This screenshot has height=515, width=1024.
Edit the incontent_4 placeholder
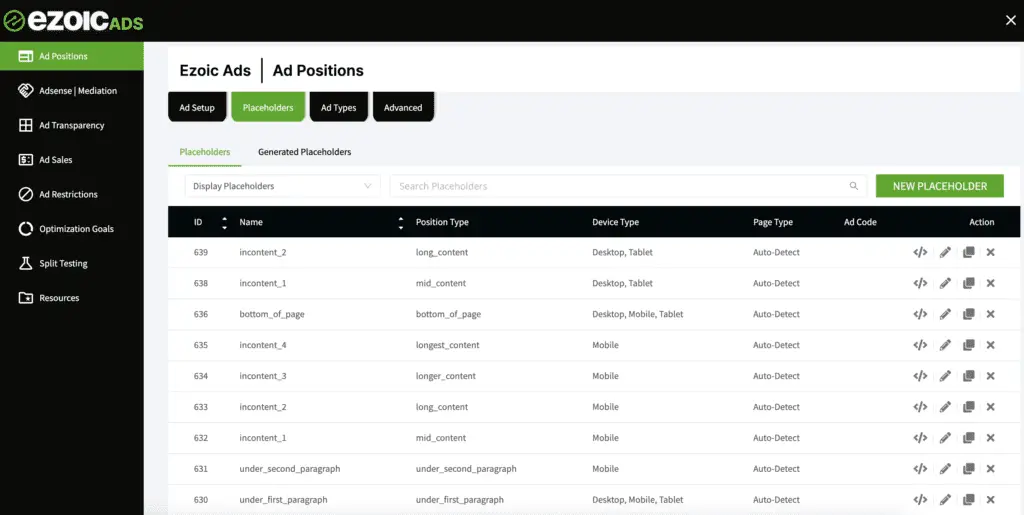(945, 345)
